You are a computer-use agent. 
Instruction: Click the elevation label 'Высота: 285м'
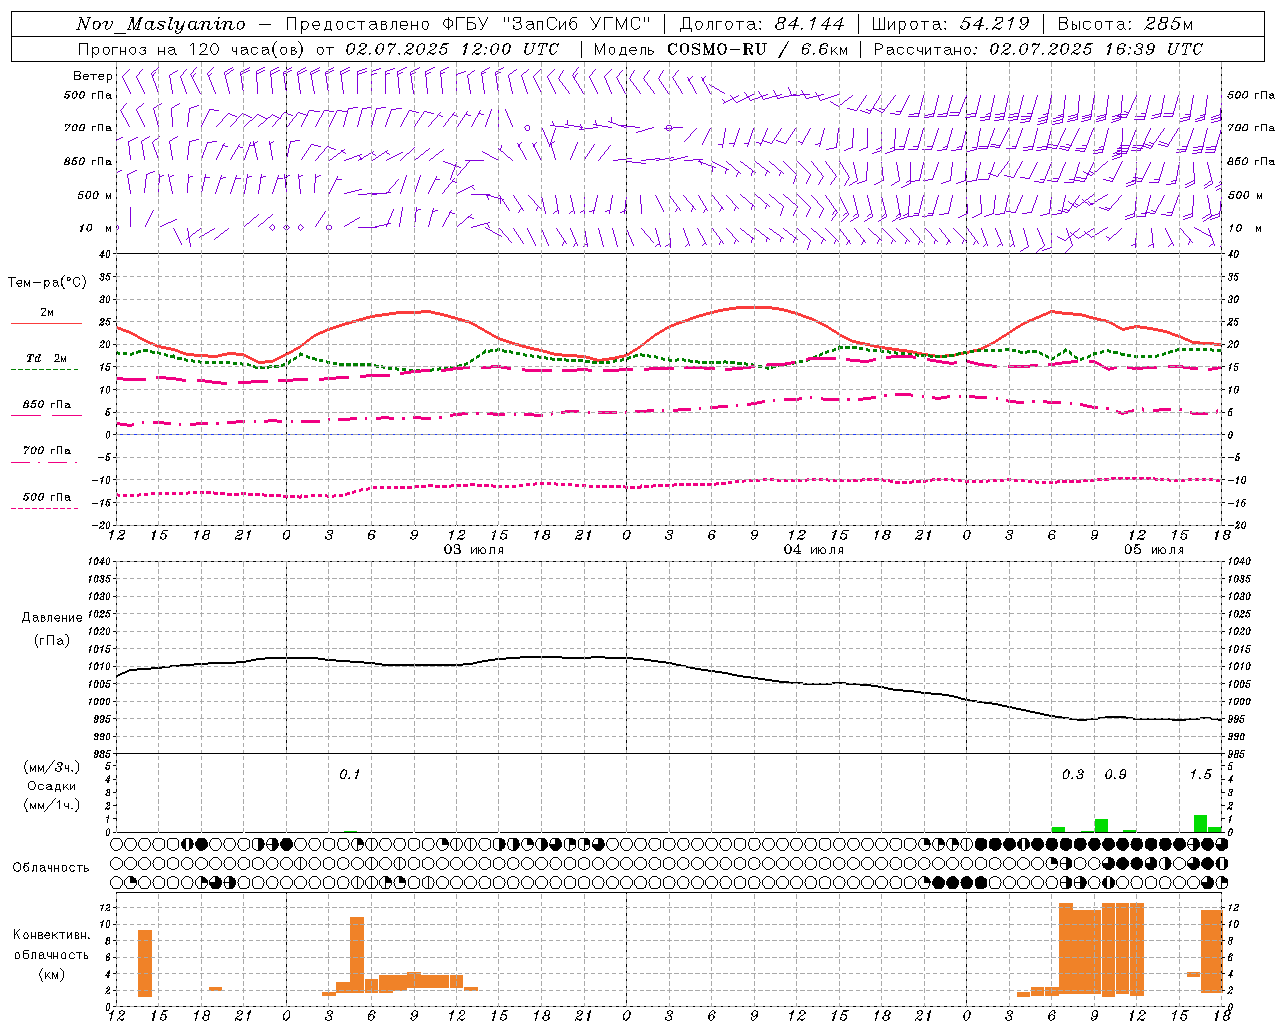point(1125,24)
